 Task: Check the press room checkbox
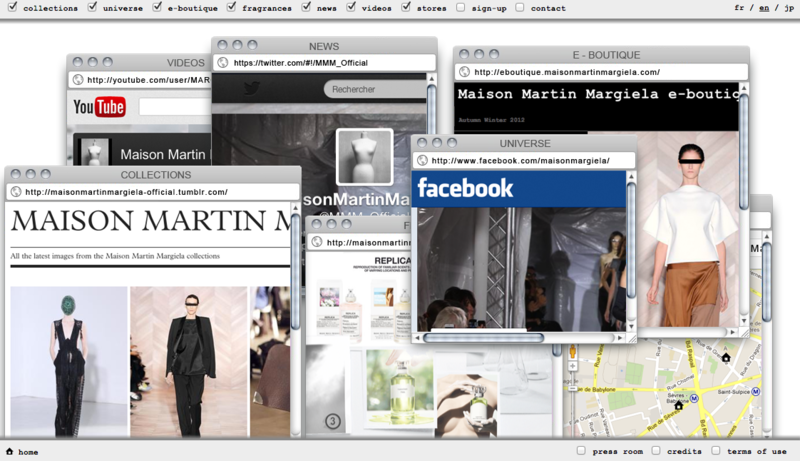click(x=581, y=451)
